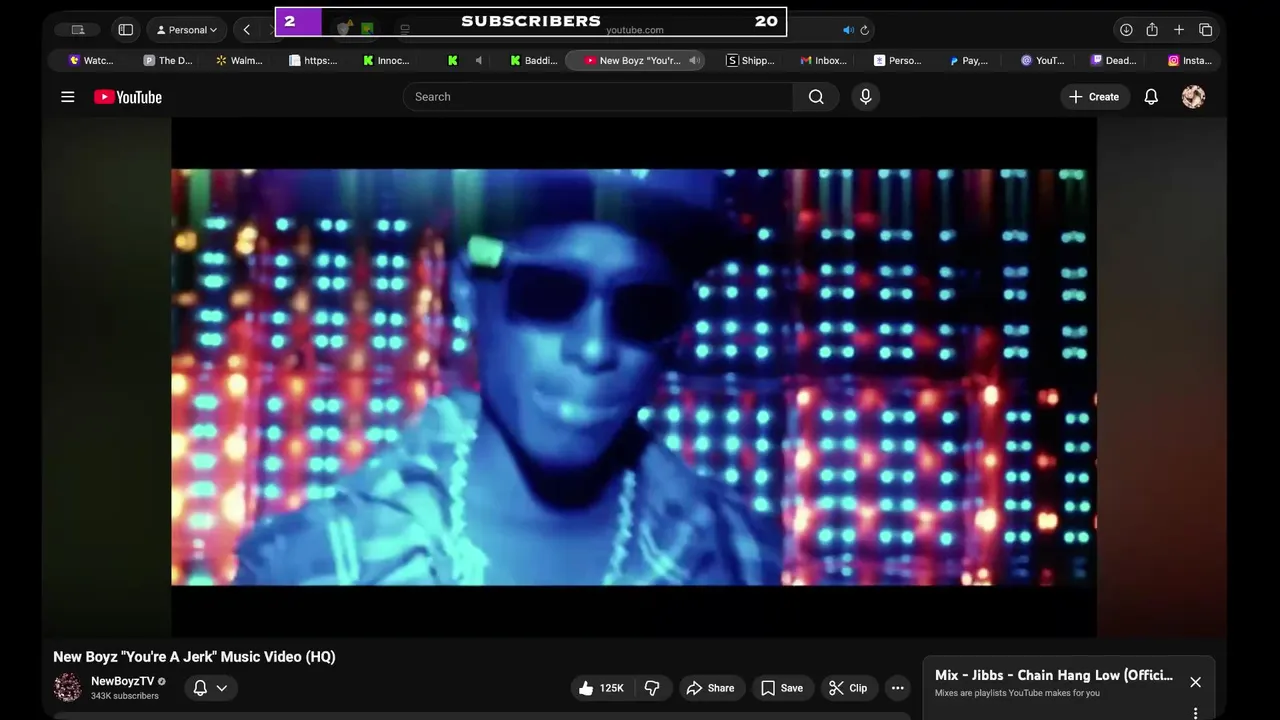Switch to the YouT... tab
This screenshot has width=1280, height=720.
(1043, 60)
